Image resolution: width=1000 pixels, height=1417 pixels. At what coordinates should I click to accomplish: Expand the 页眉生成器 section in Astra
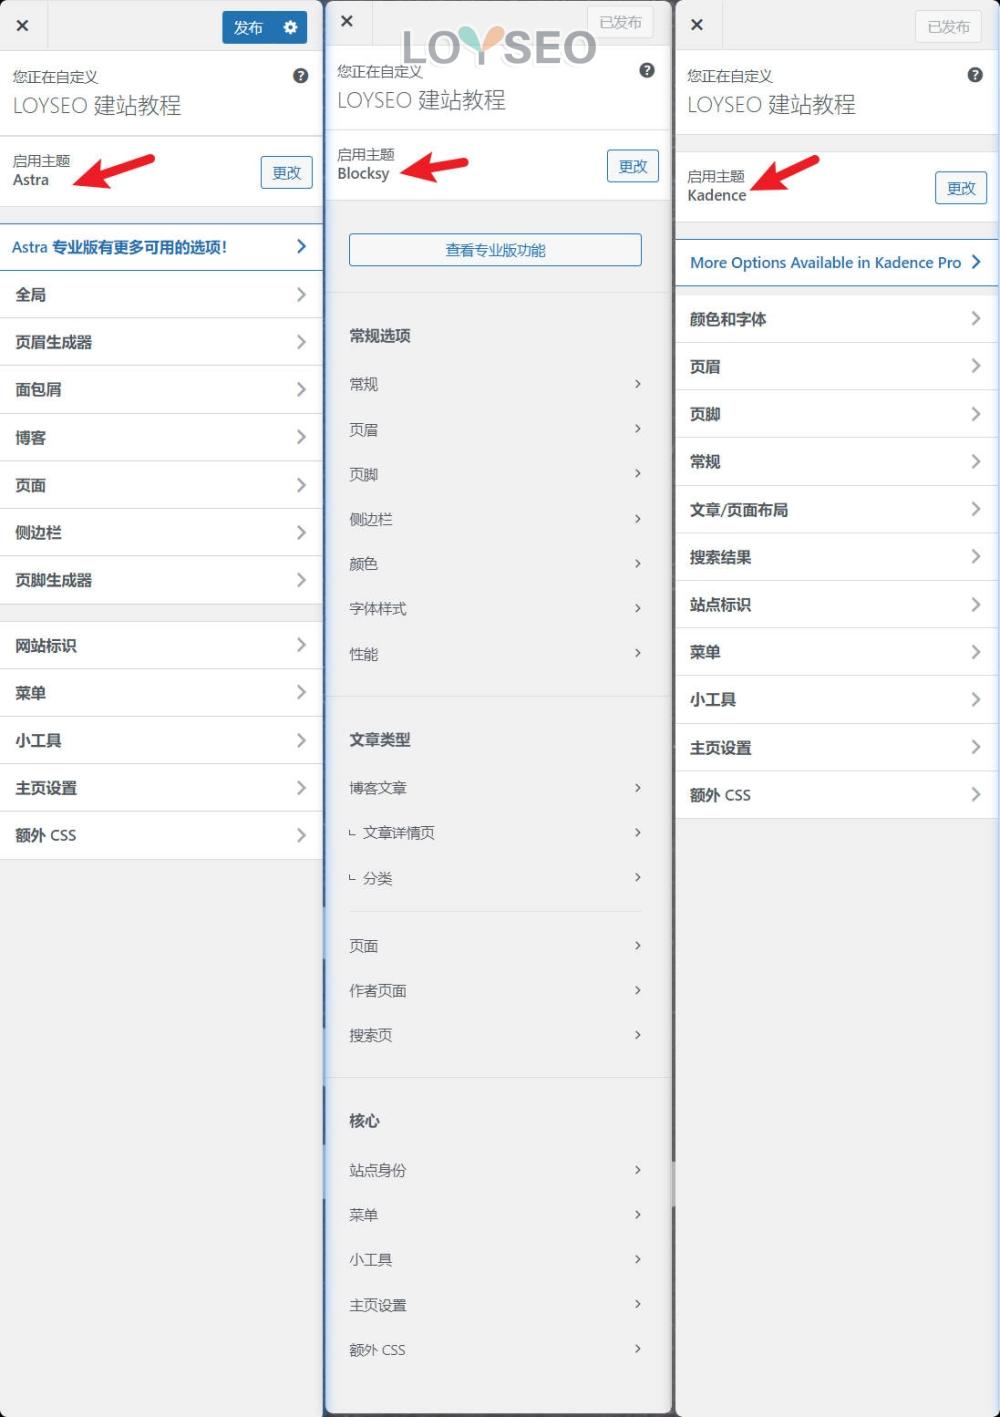(x=160, y=342)
